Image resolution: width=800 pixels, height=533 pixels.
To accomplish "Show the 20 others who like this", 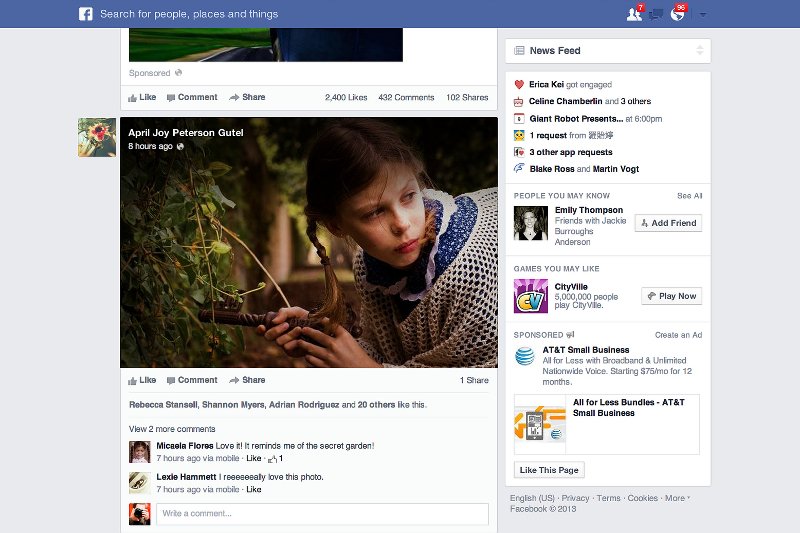I will click(x=376, y=404).
